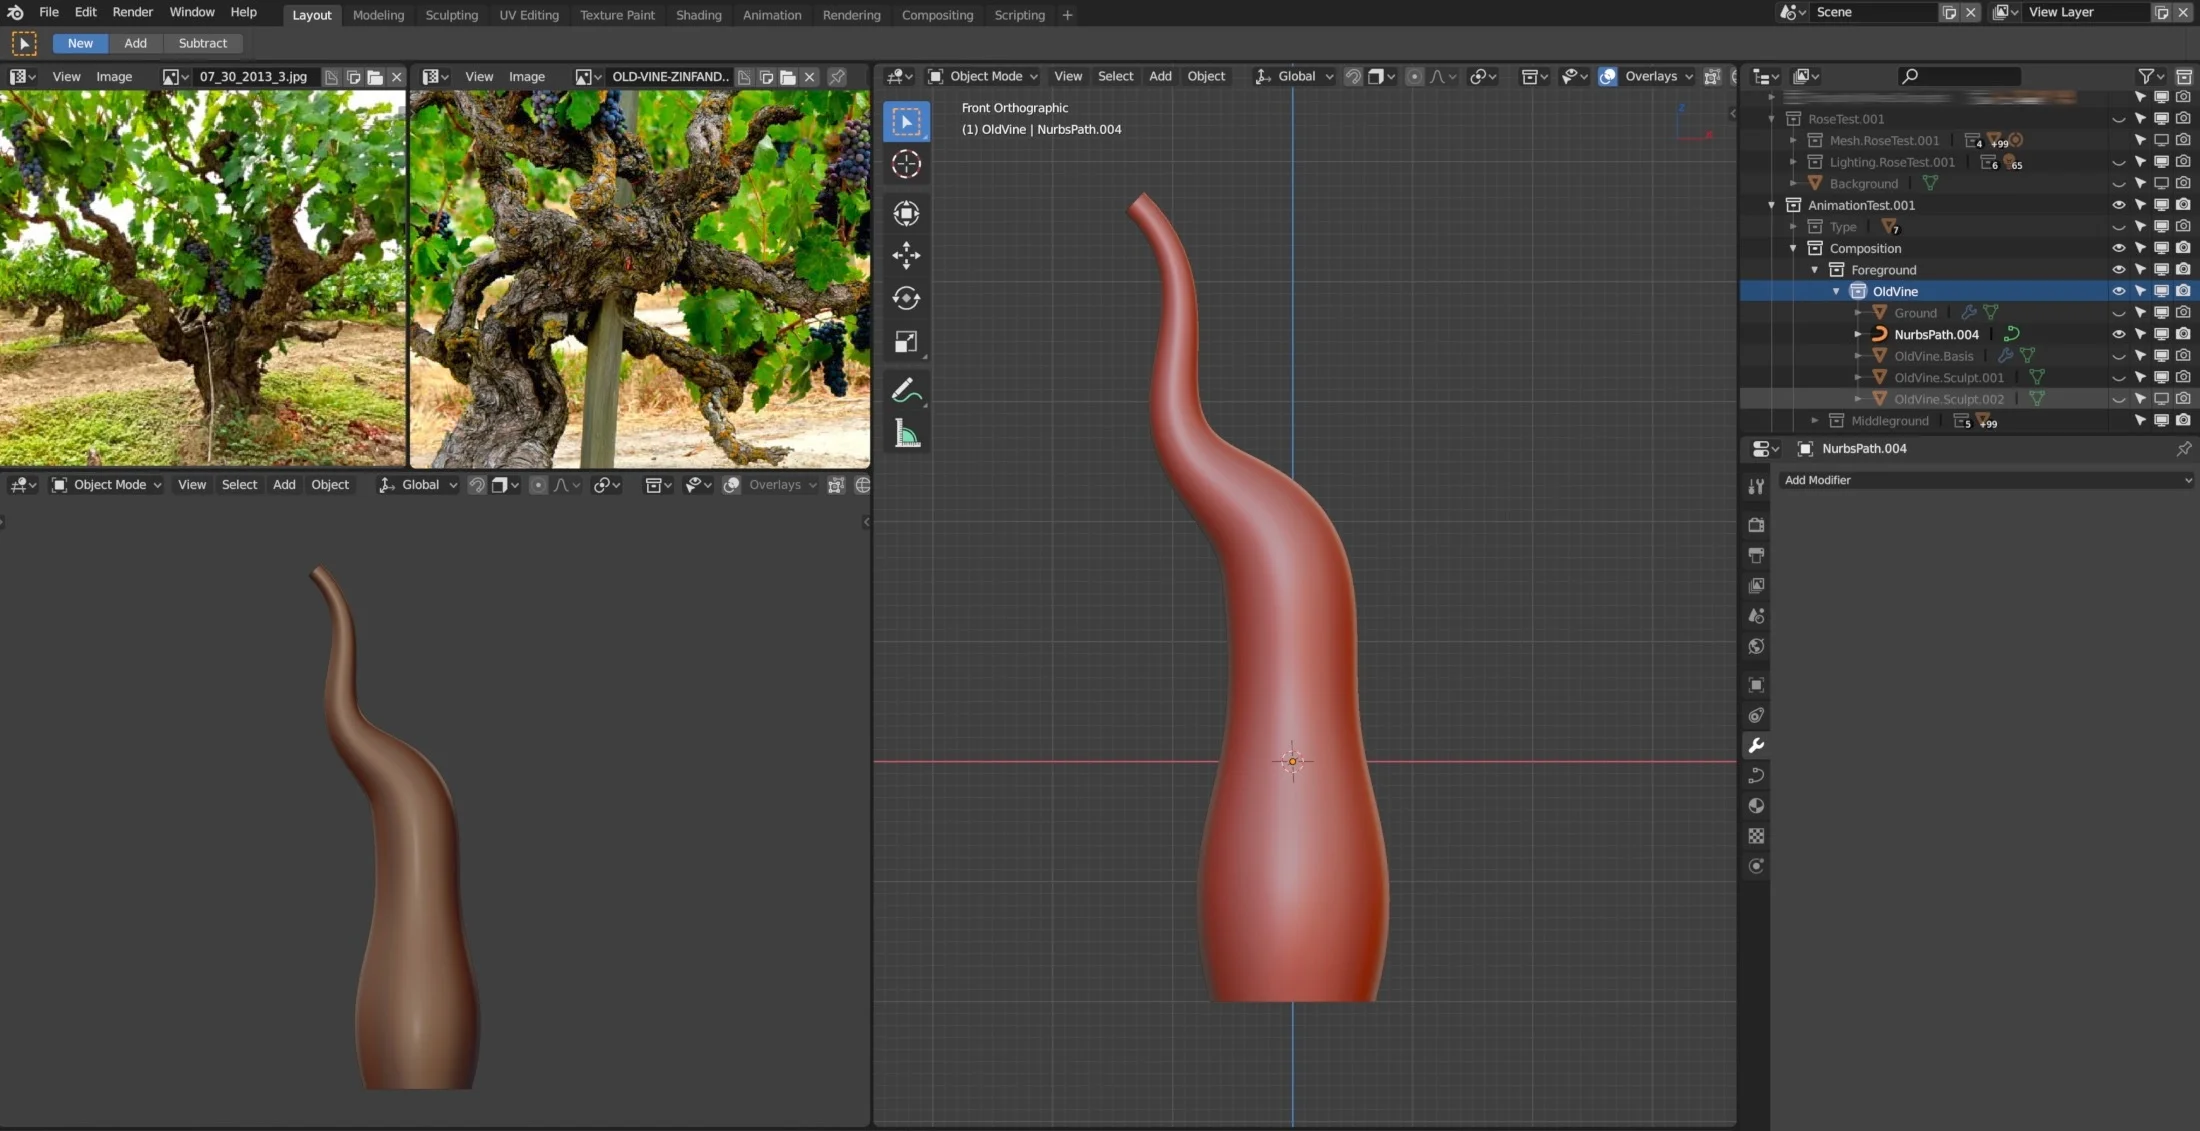Open the Window menu

pos(192,12)
